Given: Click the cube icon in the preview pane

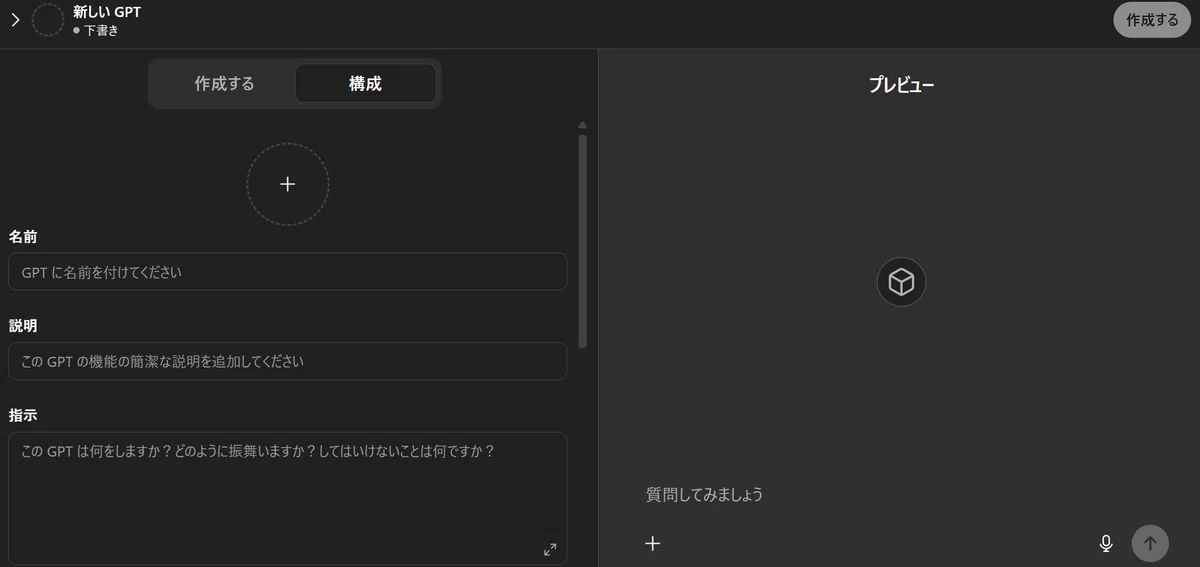Looking at the screenshot, I should pos(902,282).
